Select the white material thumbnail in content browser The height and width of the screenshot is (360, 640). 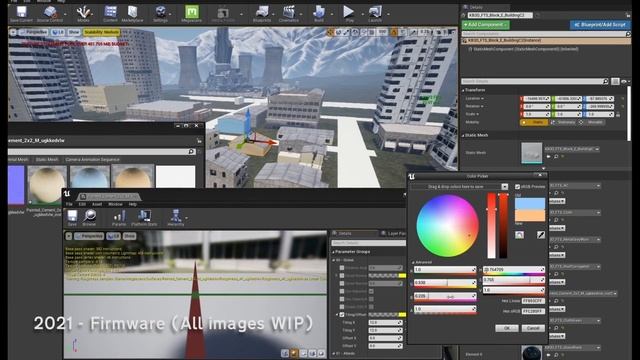[x=176, y=176]
